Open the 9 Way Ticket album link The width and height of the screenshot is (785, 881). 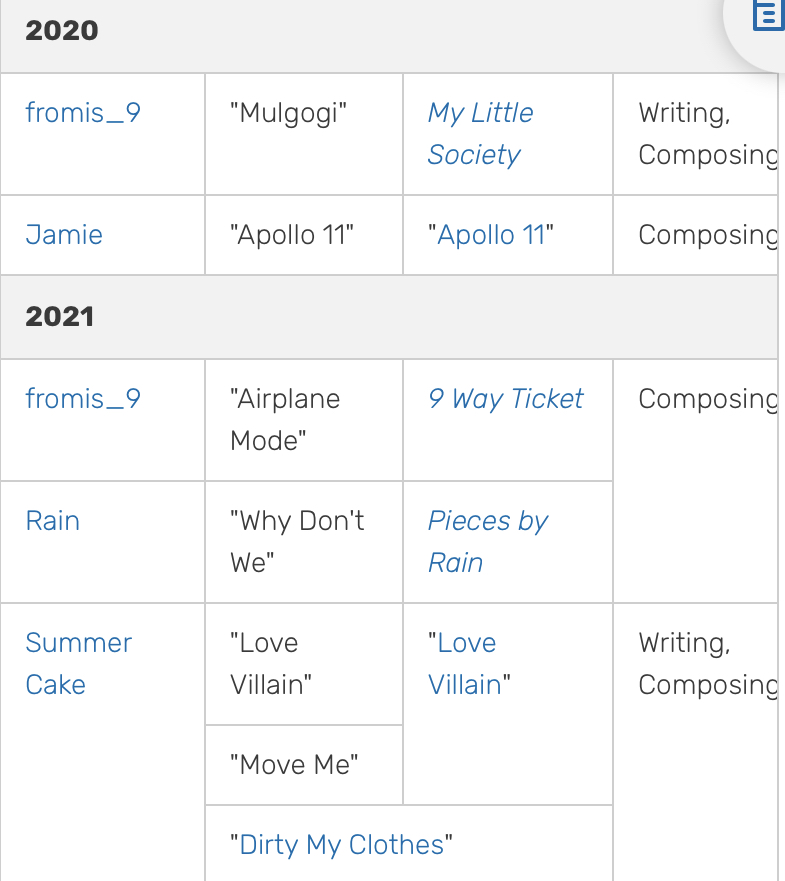pos(506,399)
